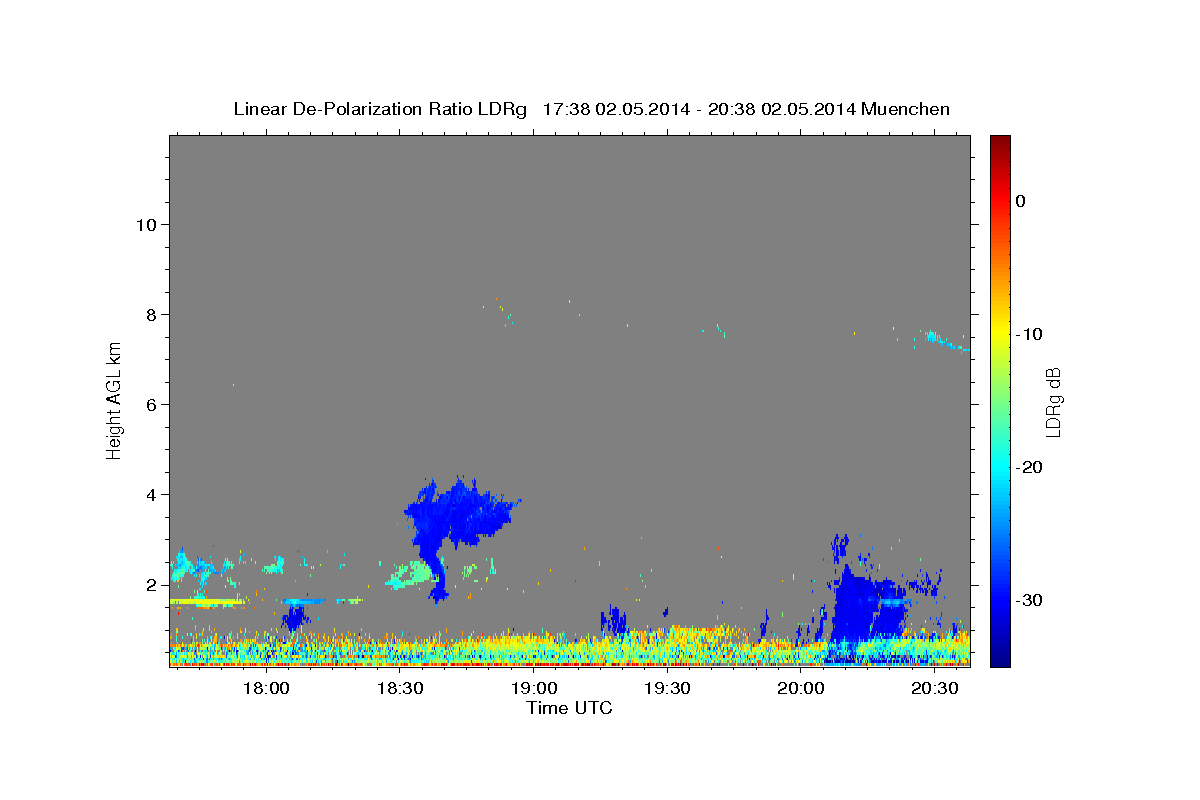Click the 'Time UTC' axis label

pyautogui.click(x=569, y=708)
